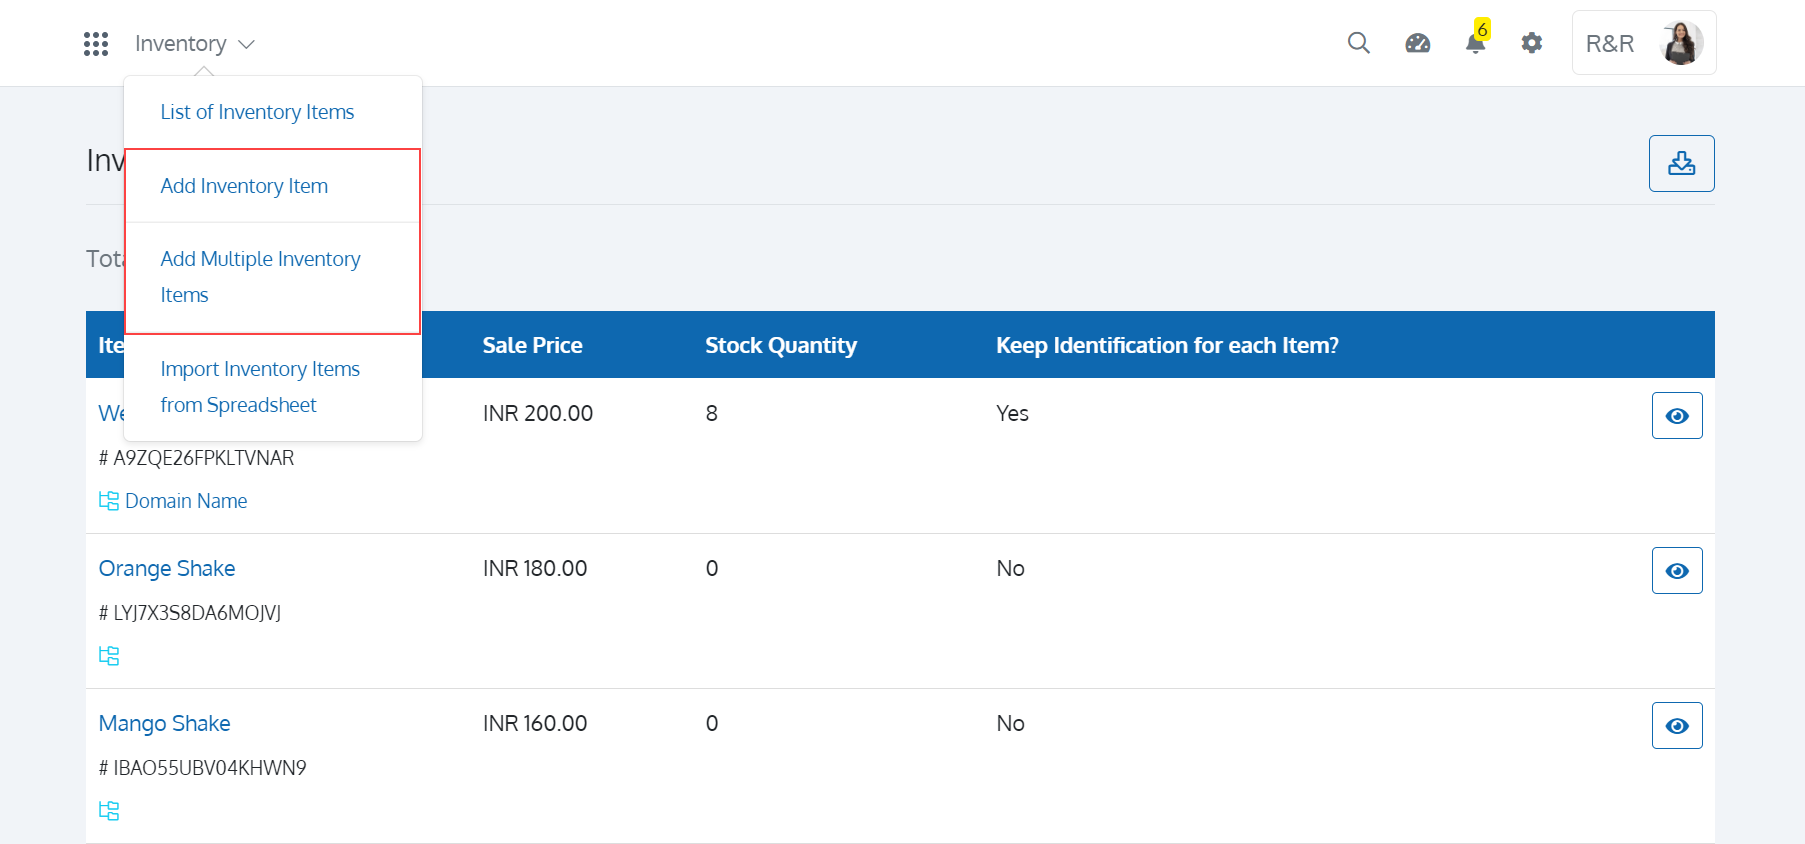Open the apps grid launcher icon
This screenshot has width=1805, height=844.
tap(96, 44)
